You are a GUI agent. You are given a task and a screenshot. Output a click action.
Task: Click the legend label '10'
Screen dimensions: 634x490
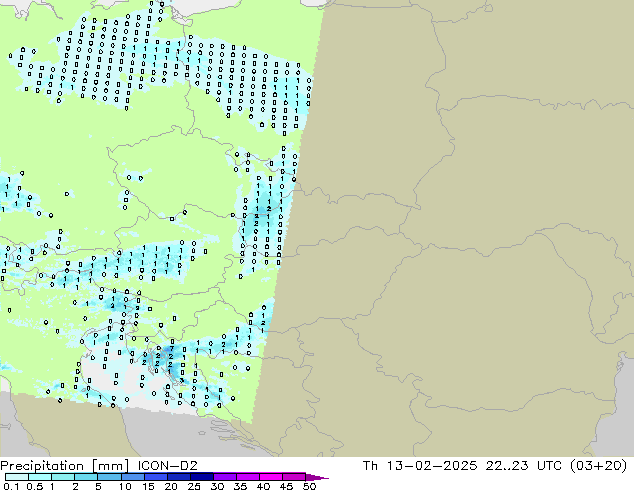tap(125, 486)
